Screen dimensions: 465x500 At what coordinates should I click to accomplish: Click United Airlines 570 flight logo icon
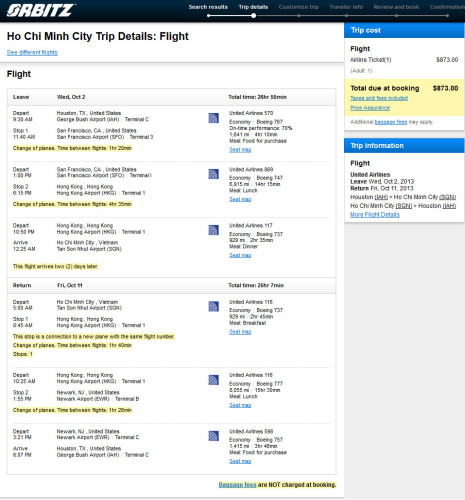click(213, 118)
